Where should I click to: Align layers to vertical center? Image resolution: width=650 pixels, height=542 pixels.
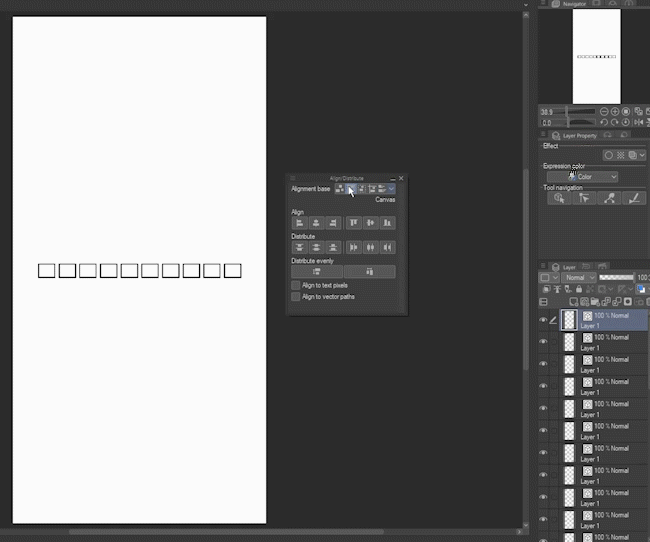[x=370, y=223]
